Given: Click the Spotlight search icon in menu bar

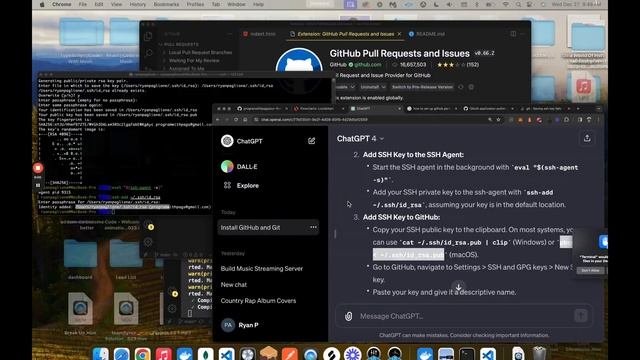Looking at the screenshot, I should coord(518,4).
